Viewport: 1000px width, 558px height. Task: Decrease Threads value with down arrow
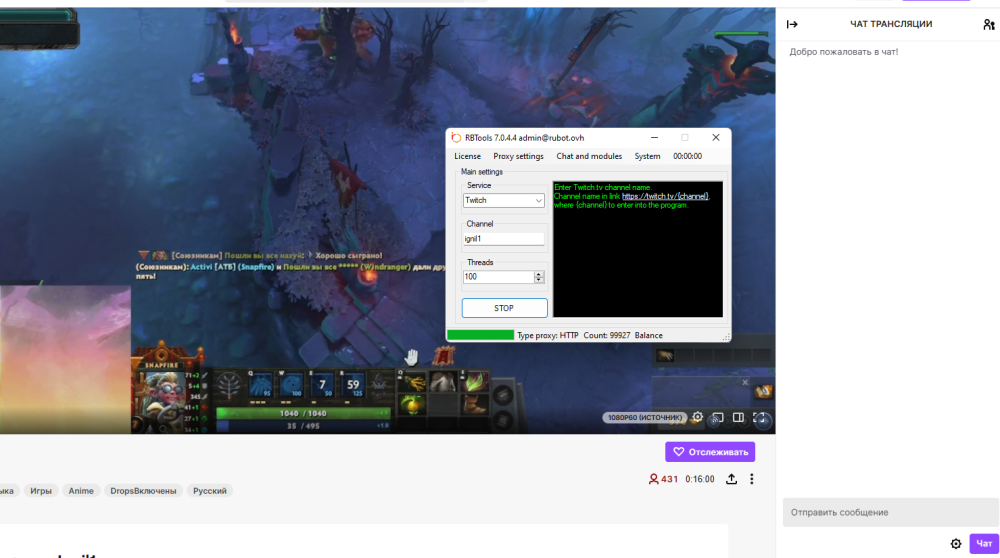[x=539, y=280]
